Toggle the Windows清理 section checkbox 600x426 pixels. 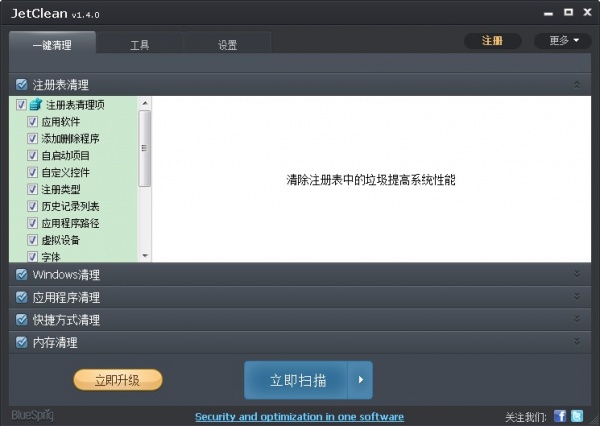click(22, 275)
